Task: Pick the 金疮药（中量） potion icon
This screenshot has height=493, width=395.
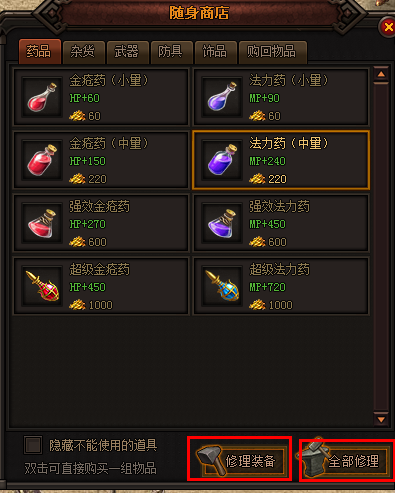Action: (x=42, y=160)
